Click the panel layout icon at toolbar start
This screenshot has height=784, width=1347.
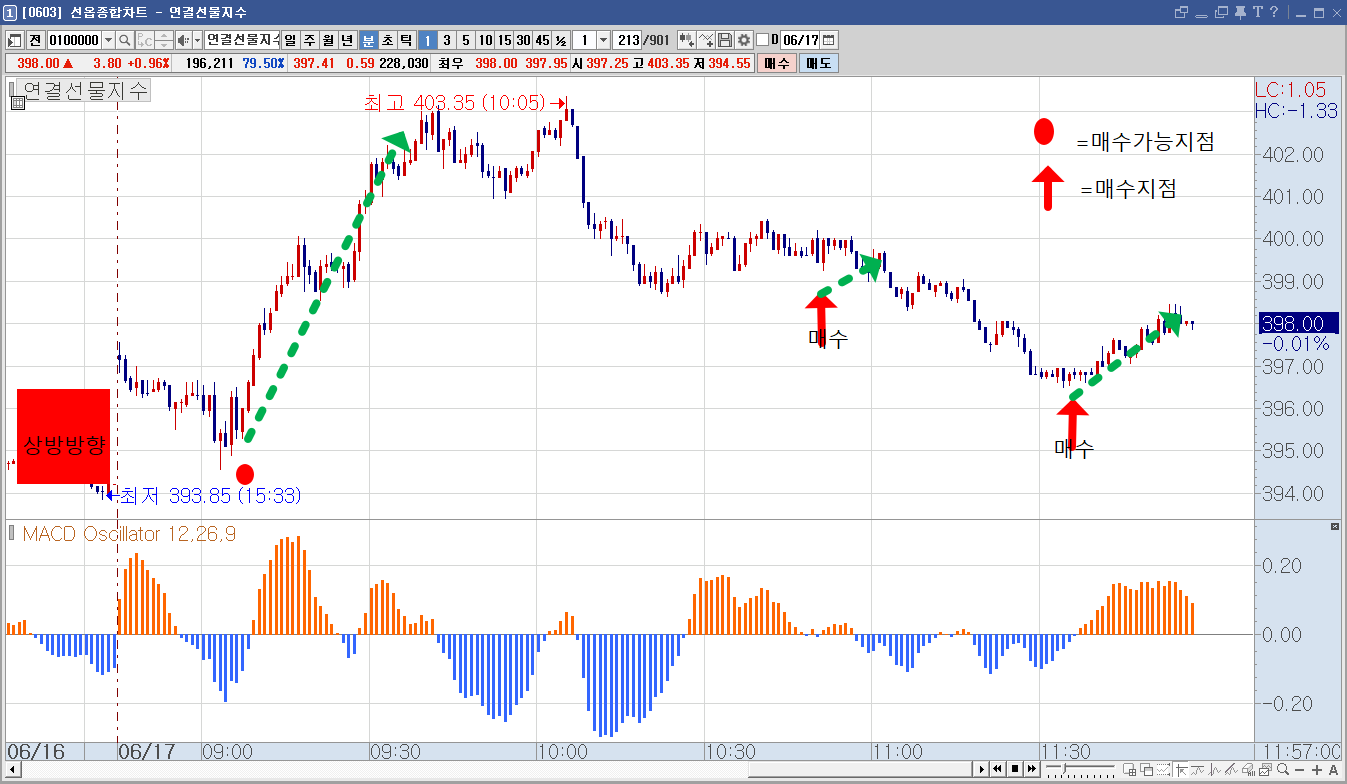point(15,40)
